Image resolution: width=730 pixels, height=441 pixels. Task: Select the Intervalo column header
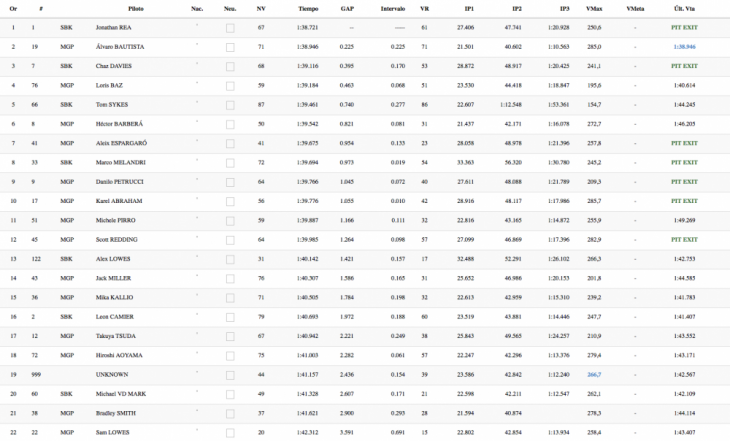click(x=392, y=8)
